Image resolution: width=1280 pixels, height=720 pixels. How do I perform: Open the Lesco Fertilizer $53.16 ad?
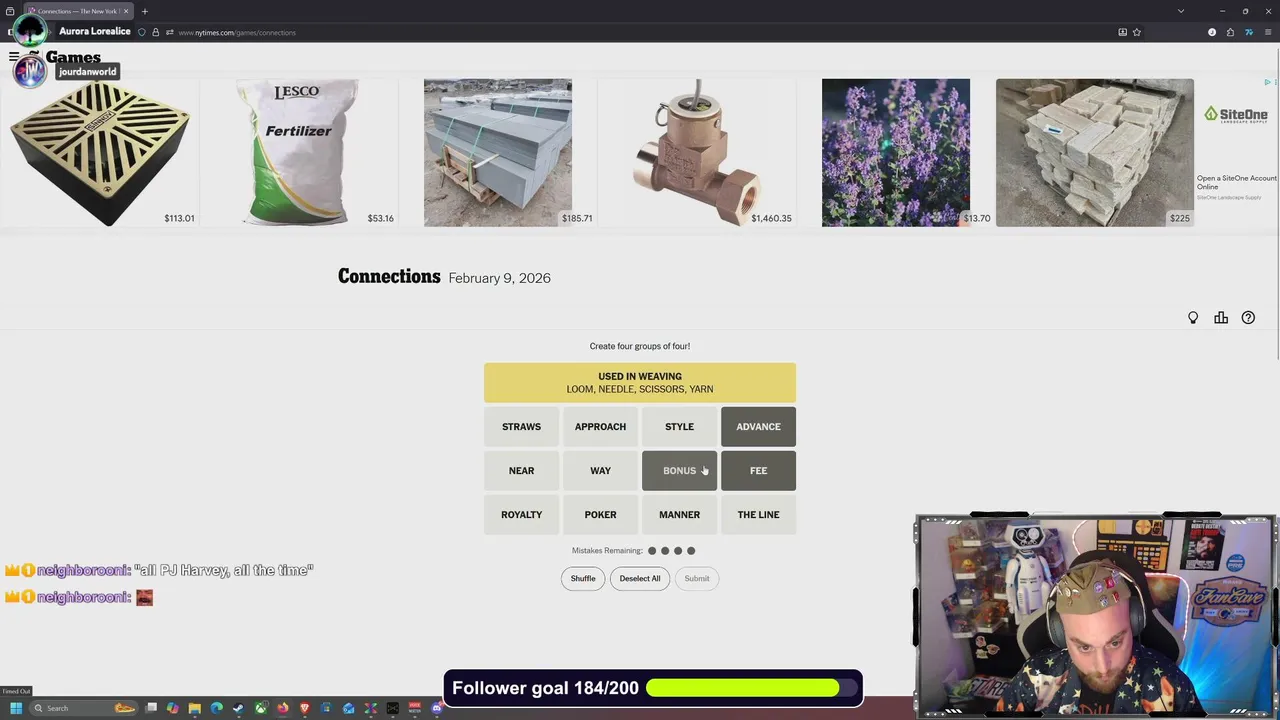tap(298, 153)
